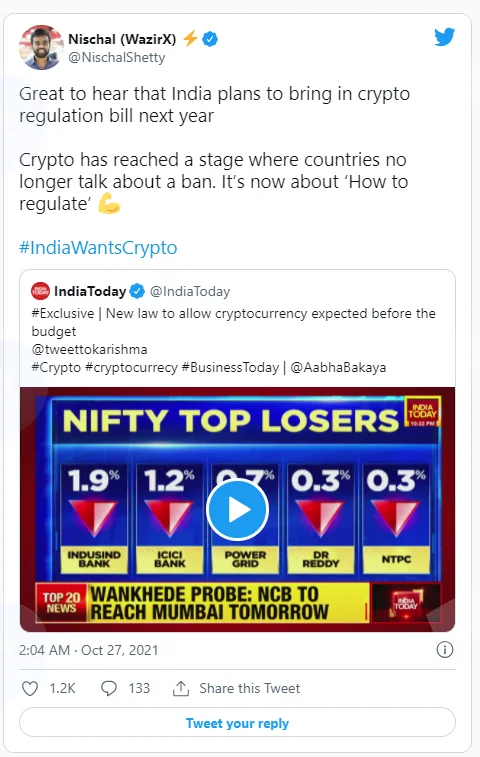Image resolution: width=480 pixels, height=757 pixels.
Task: Open the #IndiaWantsCrypto hashtag
Action: (x=98, y=248)
